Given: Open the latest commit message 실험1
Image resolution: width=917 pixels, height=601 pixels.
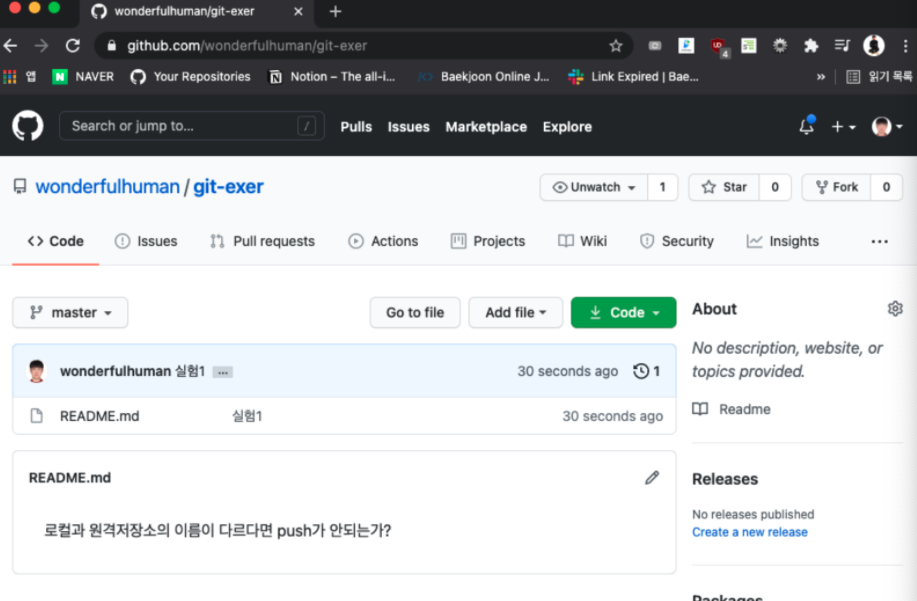Looking at the screenshot, I should [x=190, y=371].
